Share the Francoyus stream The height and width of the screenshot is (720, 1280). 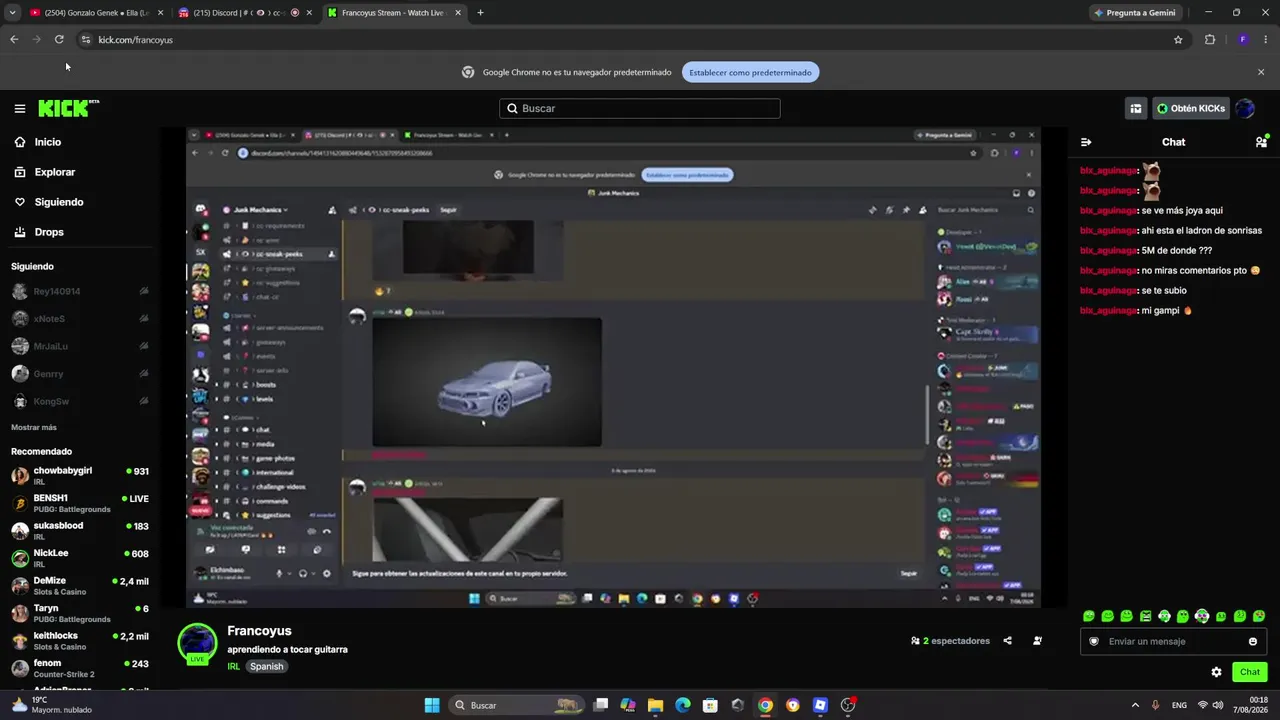click(1007, 641)
